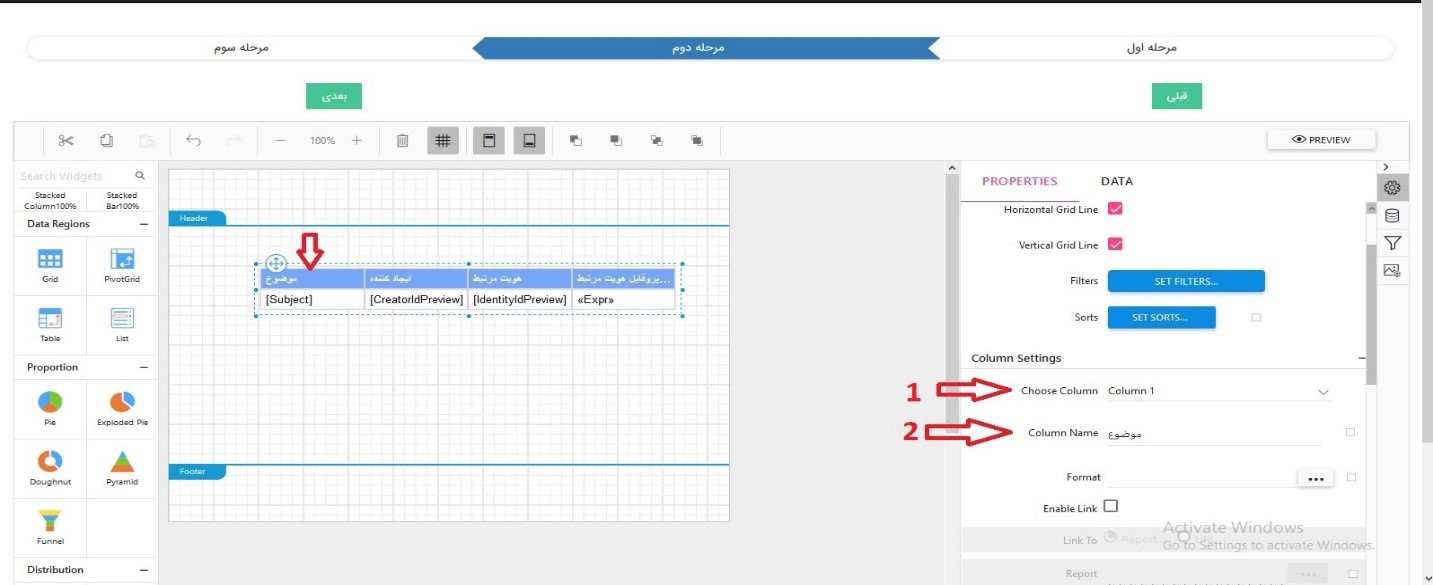Open the Choose Column dropdown
Screen dimensions: 1433x585
coord(1218,391)
